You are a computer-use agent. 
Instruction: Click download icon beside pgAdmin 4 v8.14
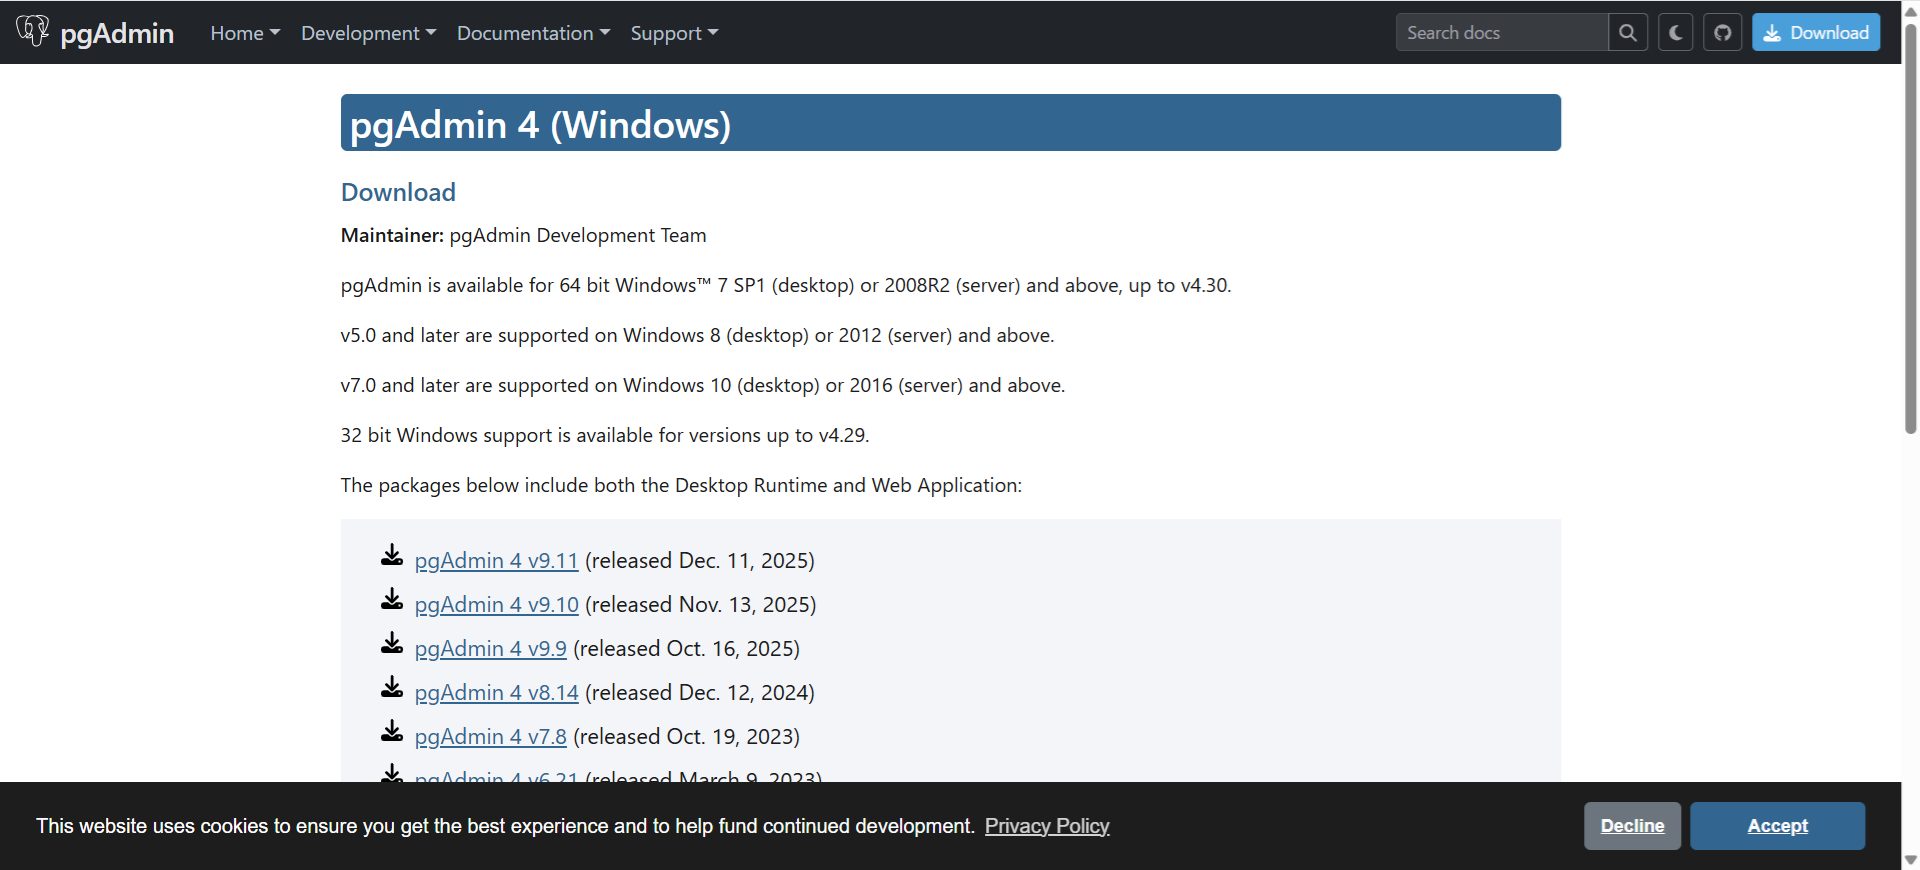coord(392,688)
